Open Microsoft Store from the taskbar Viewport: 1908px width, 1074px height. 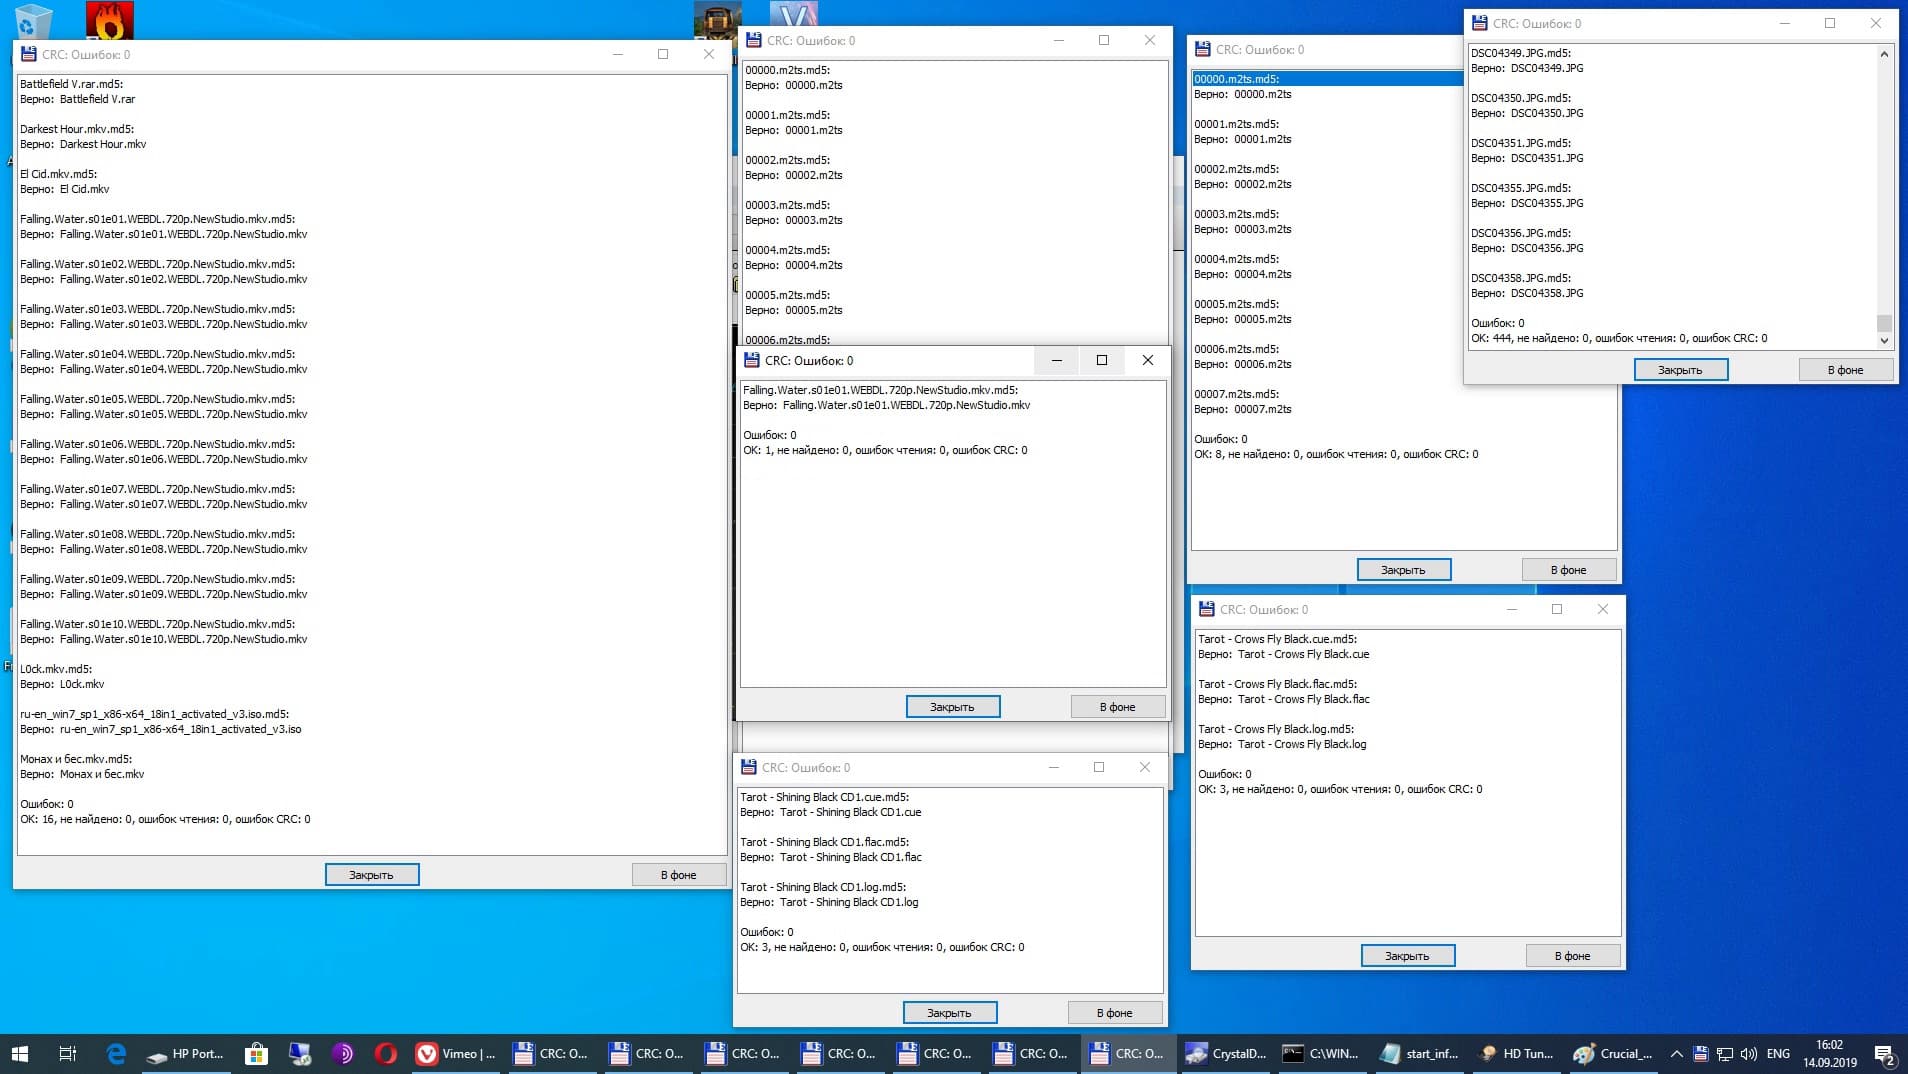[x=256, y=1053]
